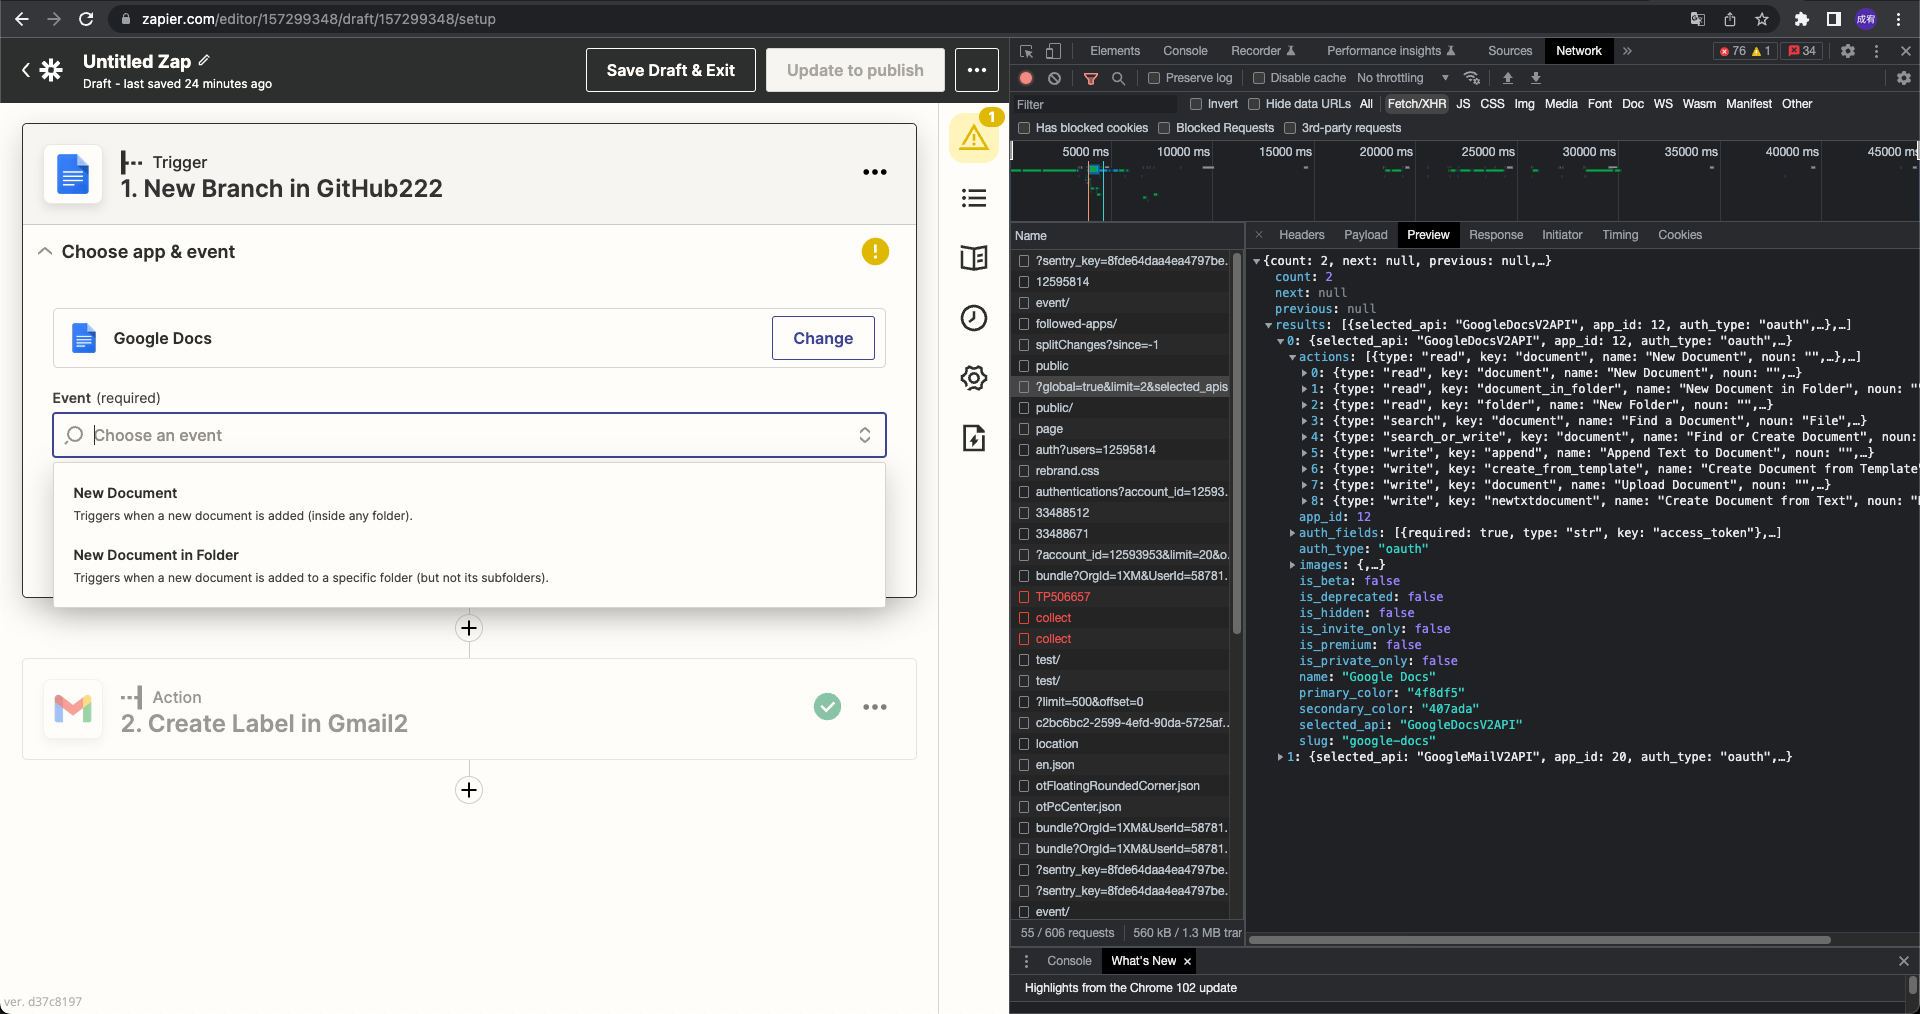The image size is (1920, 1014).
Task: Check the Disable cache option
Action: (1259, 78)
